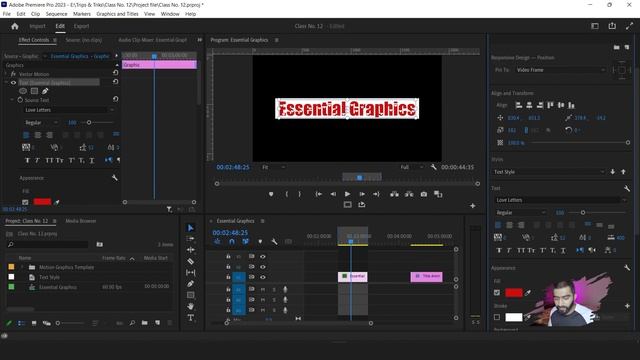Toggle Fill checkbox in Essential Graphics panel

click(497, 293)
